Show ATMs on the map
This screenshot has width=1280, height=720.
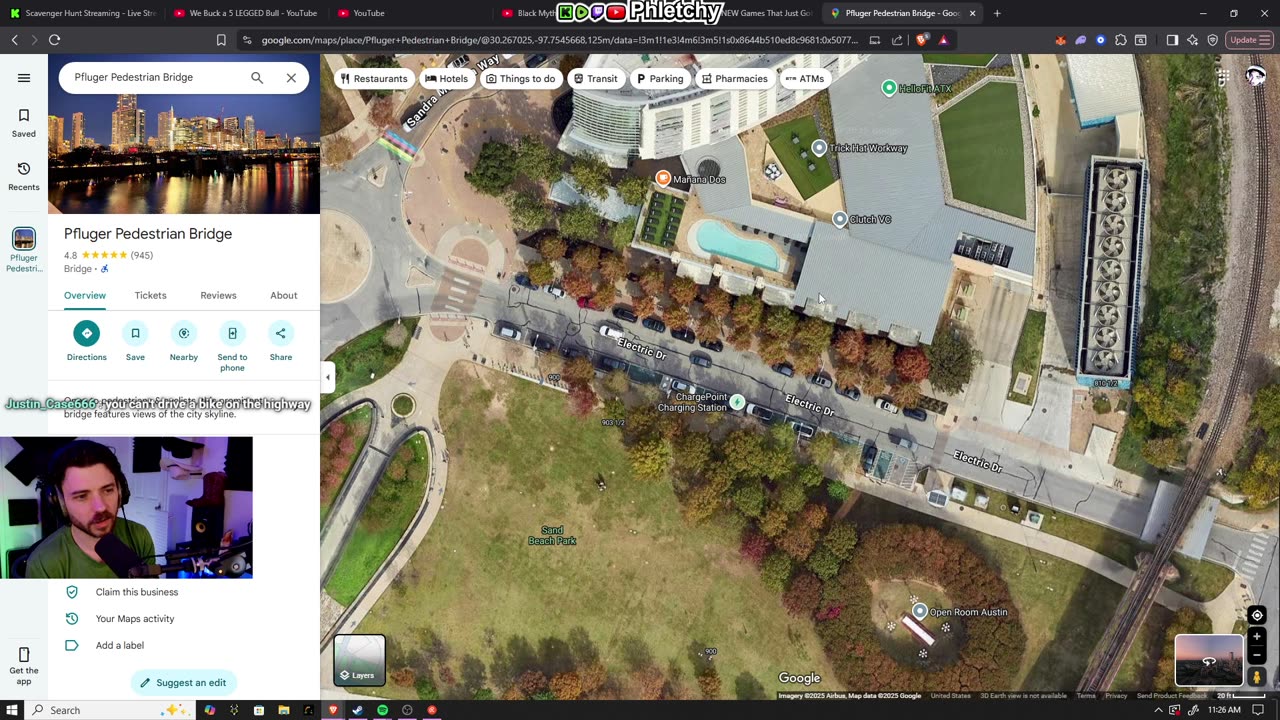pos(805,79)
